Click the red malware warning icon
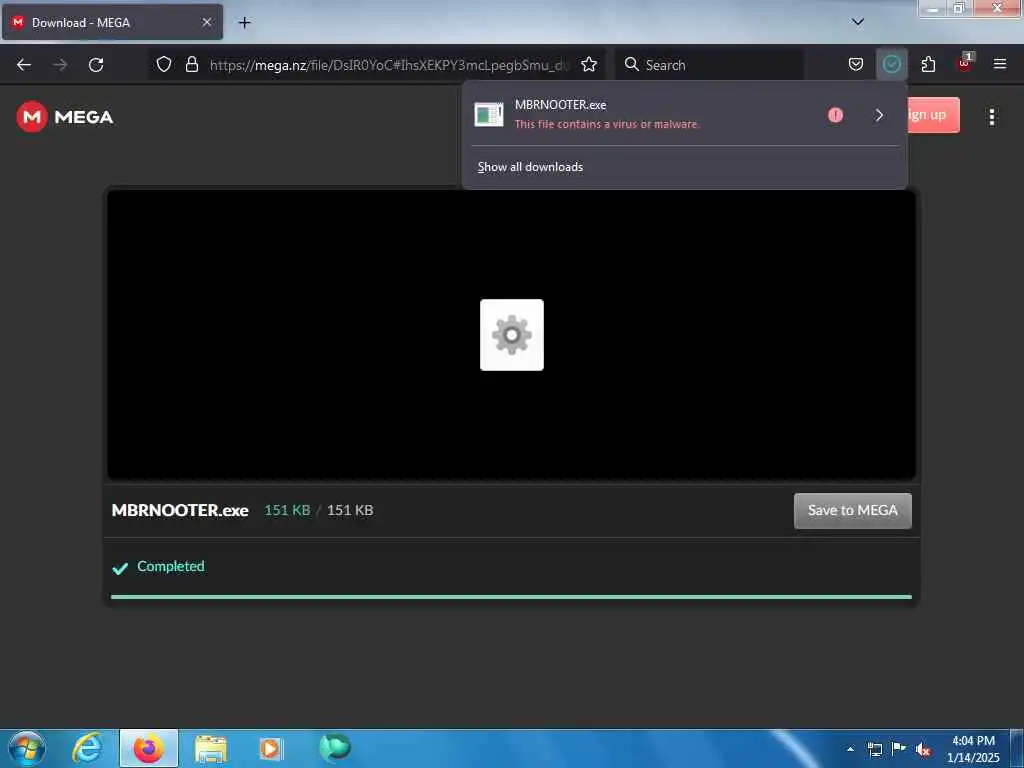 tap(835, 115)
